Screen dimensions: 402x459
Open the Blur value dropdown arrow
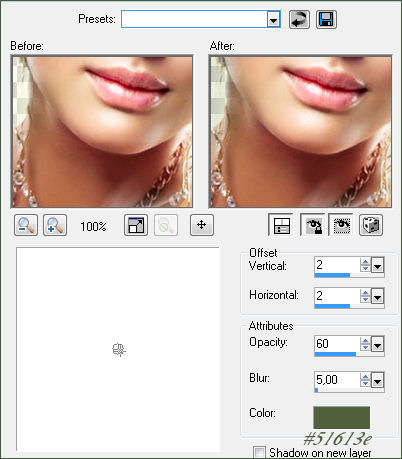(377, 380)
